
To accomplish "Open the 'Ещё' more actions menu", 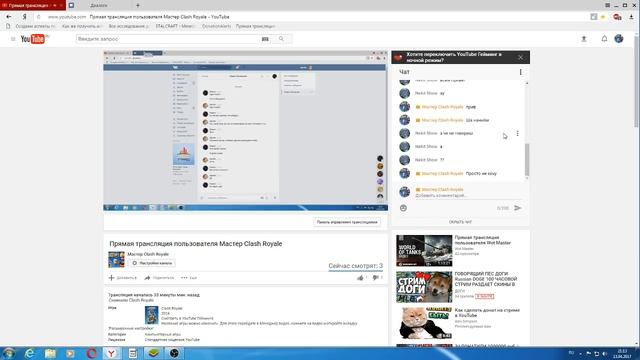I will pyautogui.click(x=189, y=278).
